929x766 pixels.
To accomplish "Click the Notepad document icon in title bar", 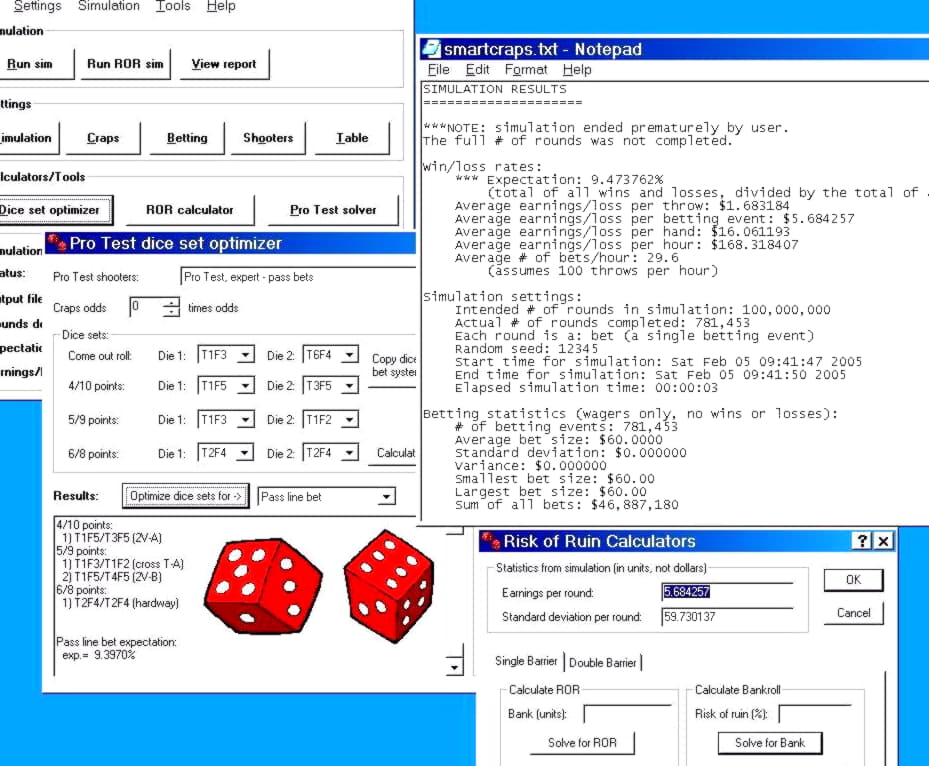I will pyautogui.click(x=432, y=49).
